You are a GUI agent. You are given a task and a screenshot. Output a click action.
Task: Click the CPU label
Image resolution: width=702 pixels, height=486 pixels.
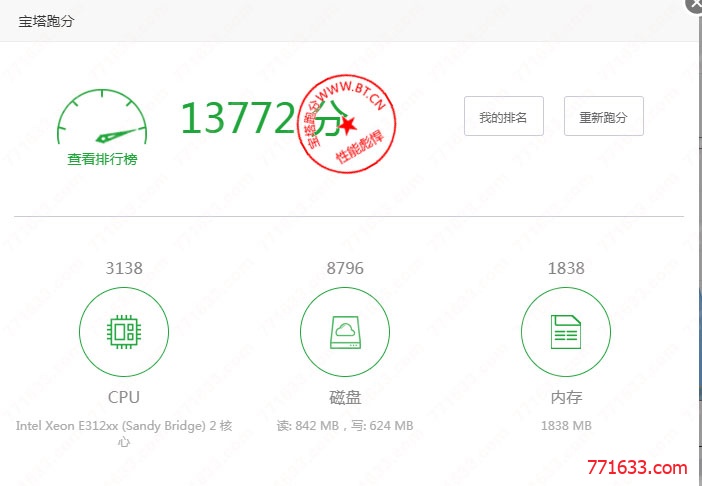(124, 397)
